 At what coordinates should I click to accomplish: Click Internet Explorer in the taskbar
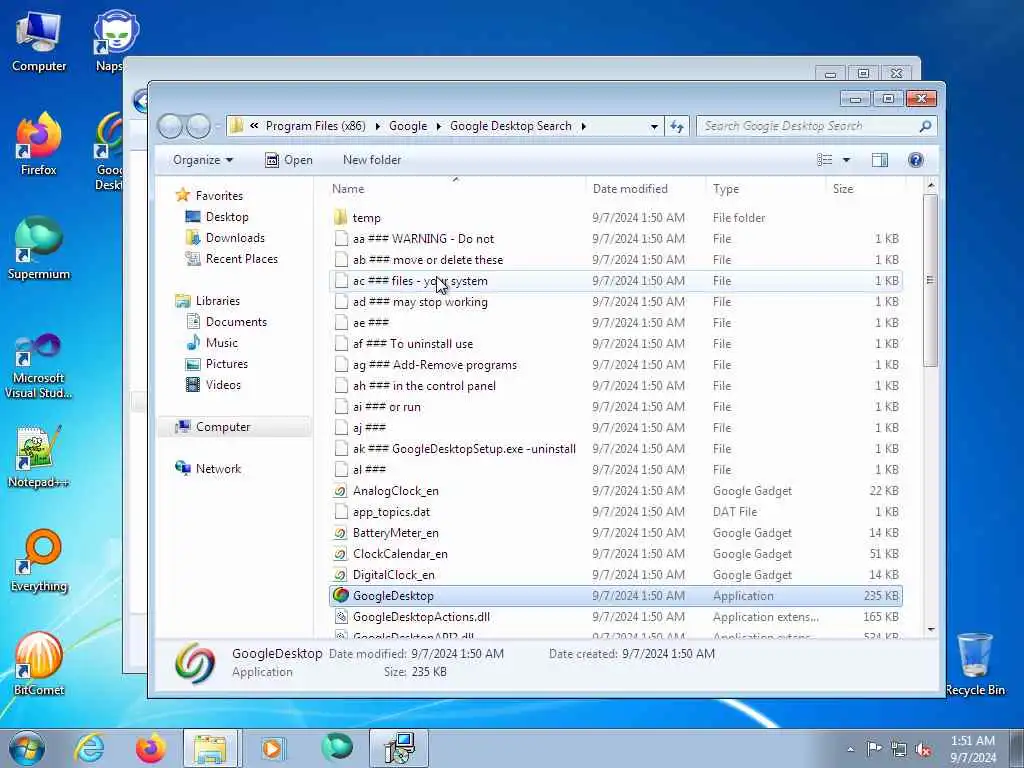tap(89, 748)
